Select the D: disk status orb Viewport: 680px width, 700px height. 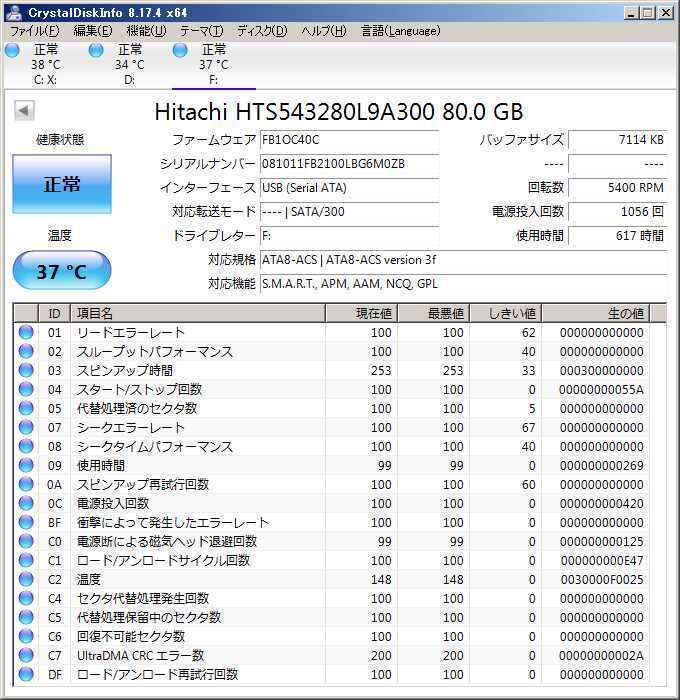pos(96,50)
